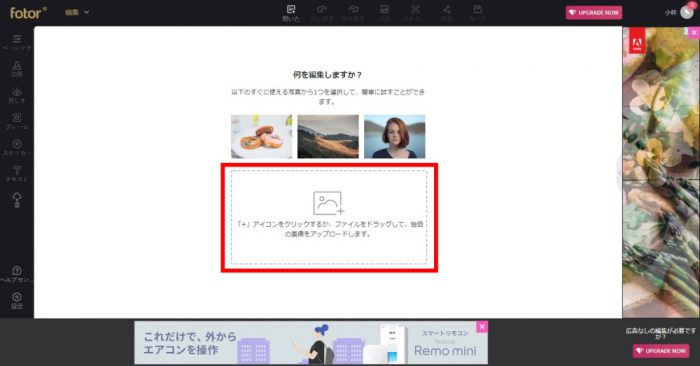
Task: Open the Effects sidebar tool
Action: 17,69
